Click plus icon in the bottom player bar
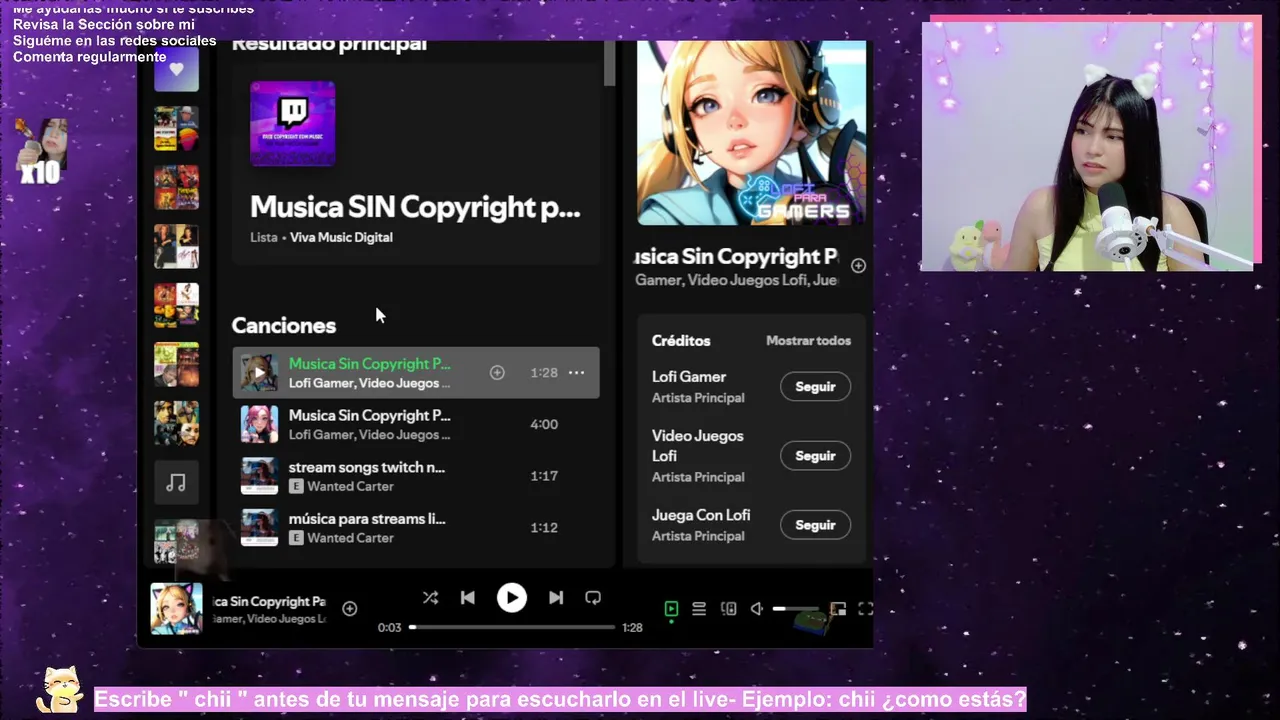 click(350, 608)
